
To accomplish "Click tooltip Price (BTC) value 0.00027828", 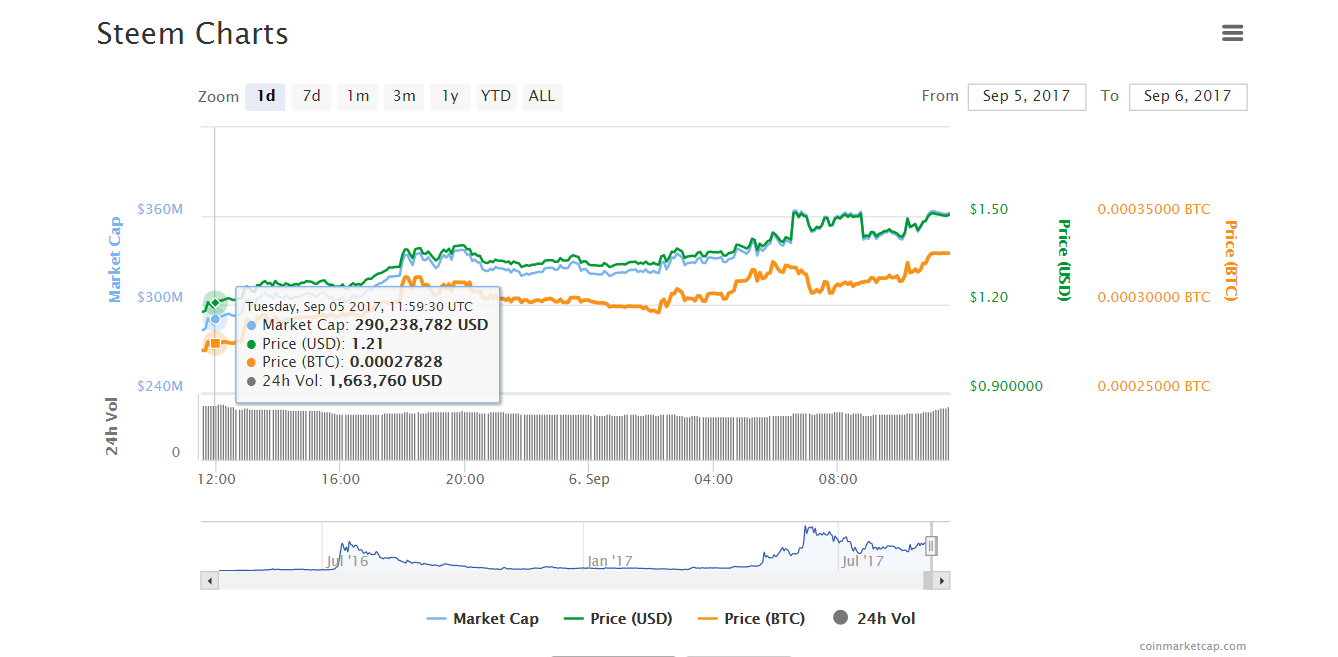I will click(396, 362).
